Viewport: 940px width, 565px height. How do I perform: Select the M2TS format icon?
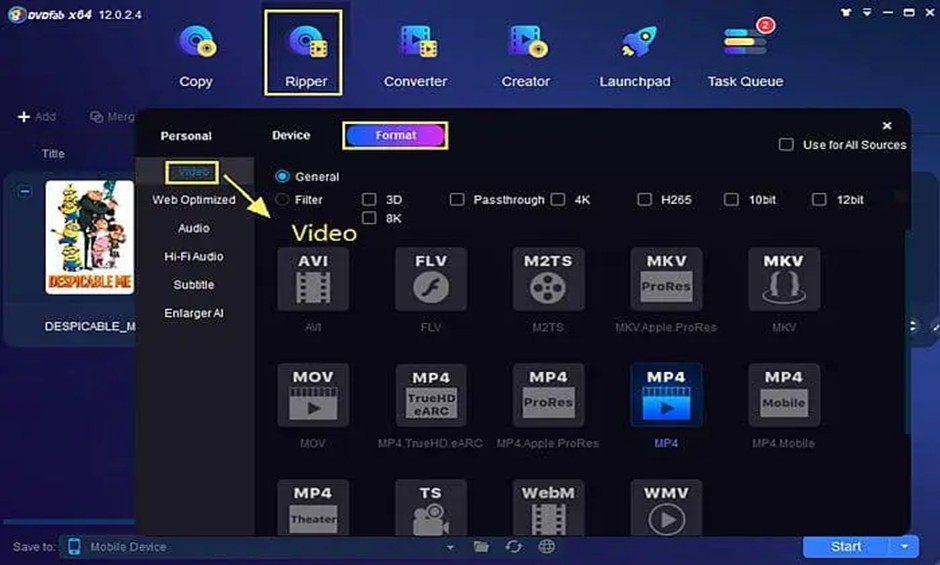coord(548,279)
